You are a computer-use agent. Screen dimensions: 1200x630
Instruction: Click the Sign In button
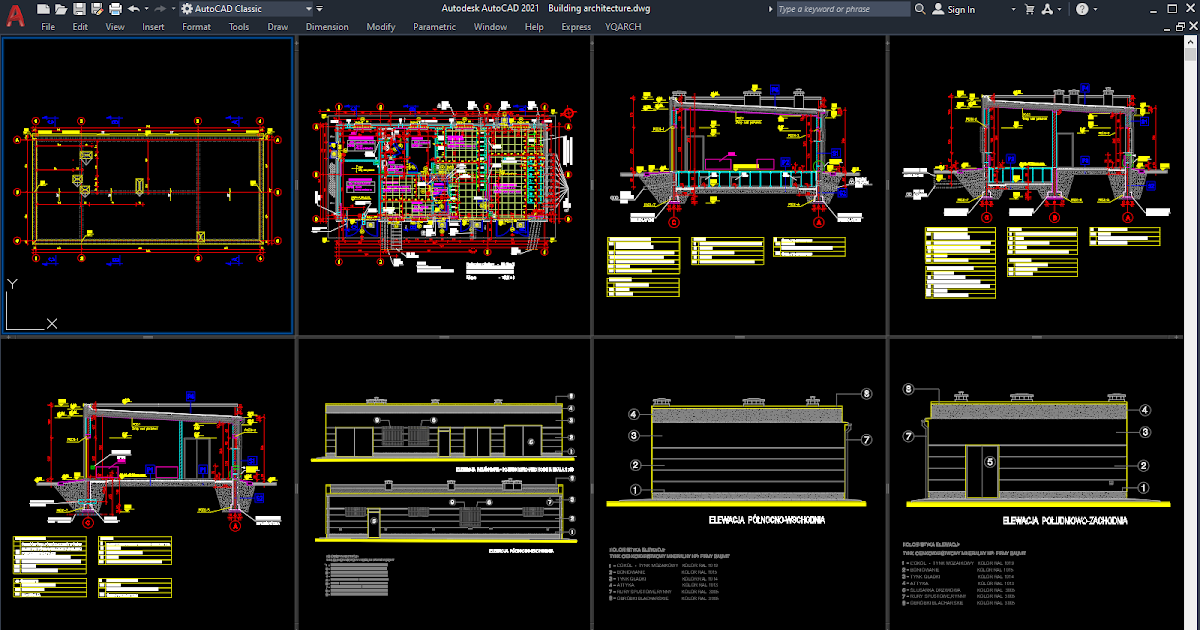959,8
